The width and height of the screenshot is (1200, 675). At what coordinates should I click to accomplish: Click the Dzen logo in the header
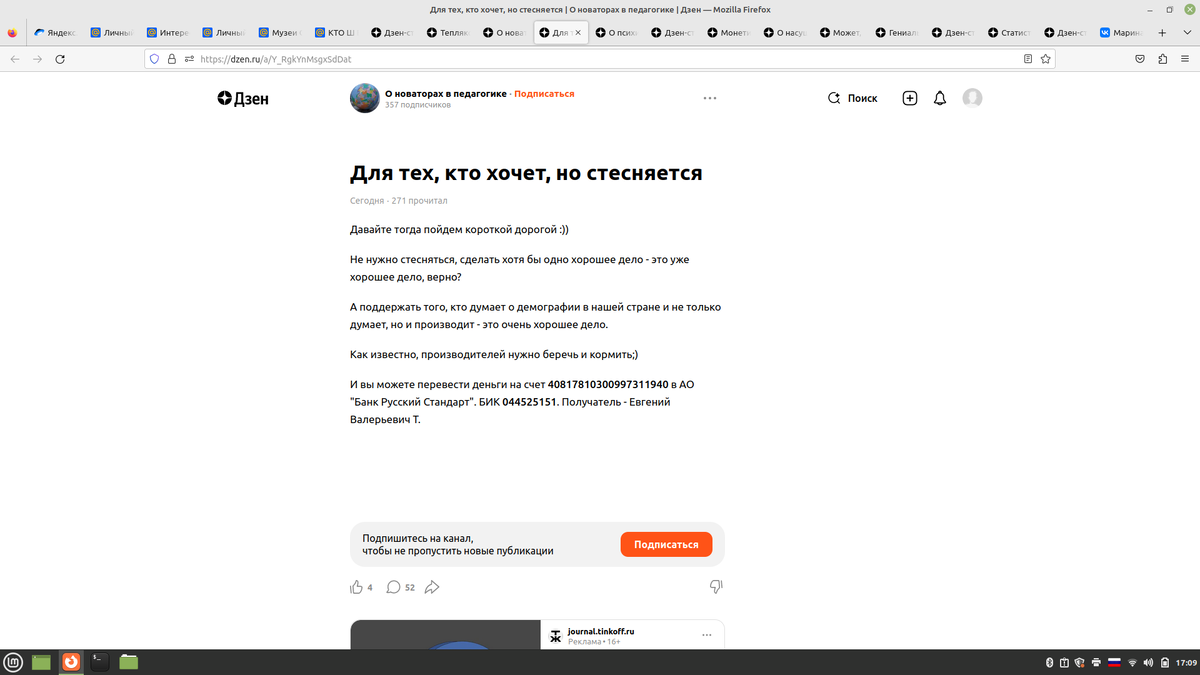(243, 98)
